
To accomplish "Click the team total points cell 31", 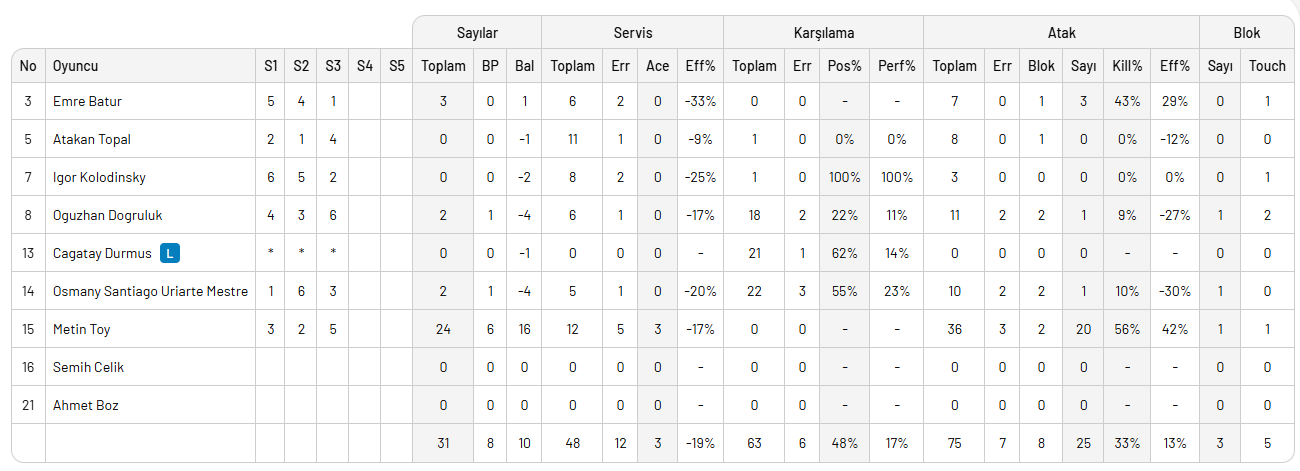I will pyautogui.click(x=443, y=443).
